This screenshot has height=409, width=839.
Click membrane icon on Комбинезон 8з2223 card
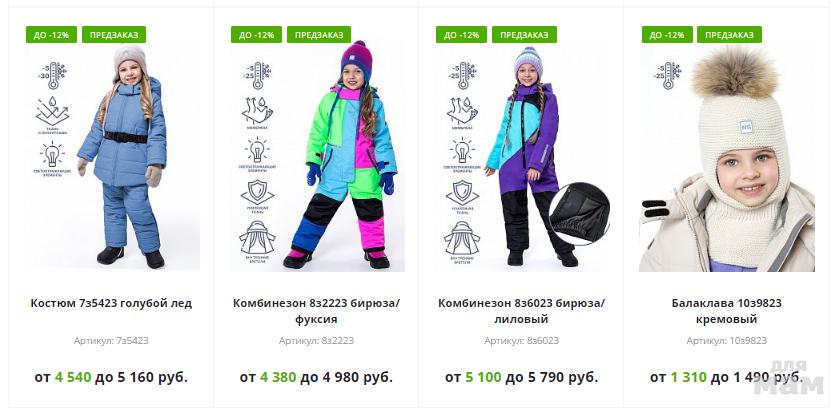(257, 111)
